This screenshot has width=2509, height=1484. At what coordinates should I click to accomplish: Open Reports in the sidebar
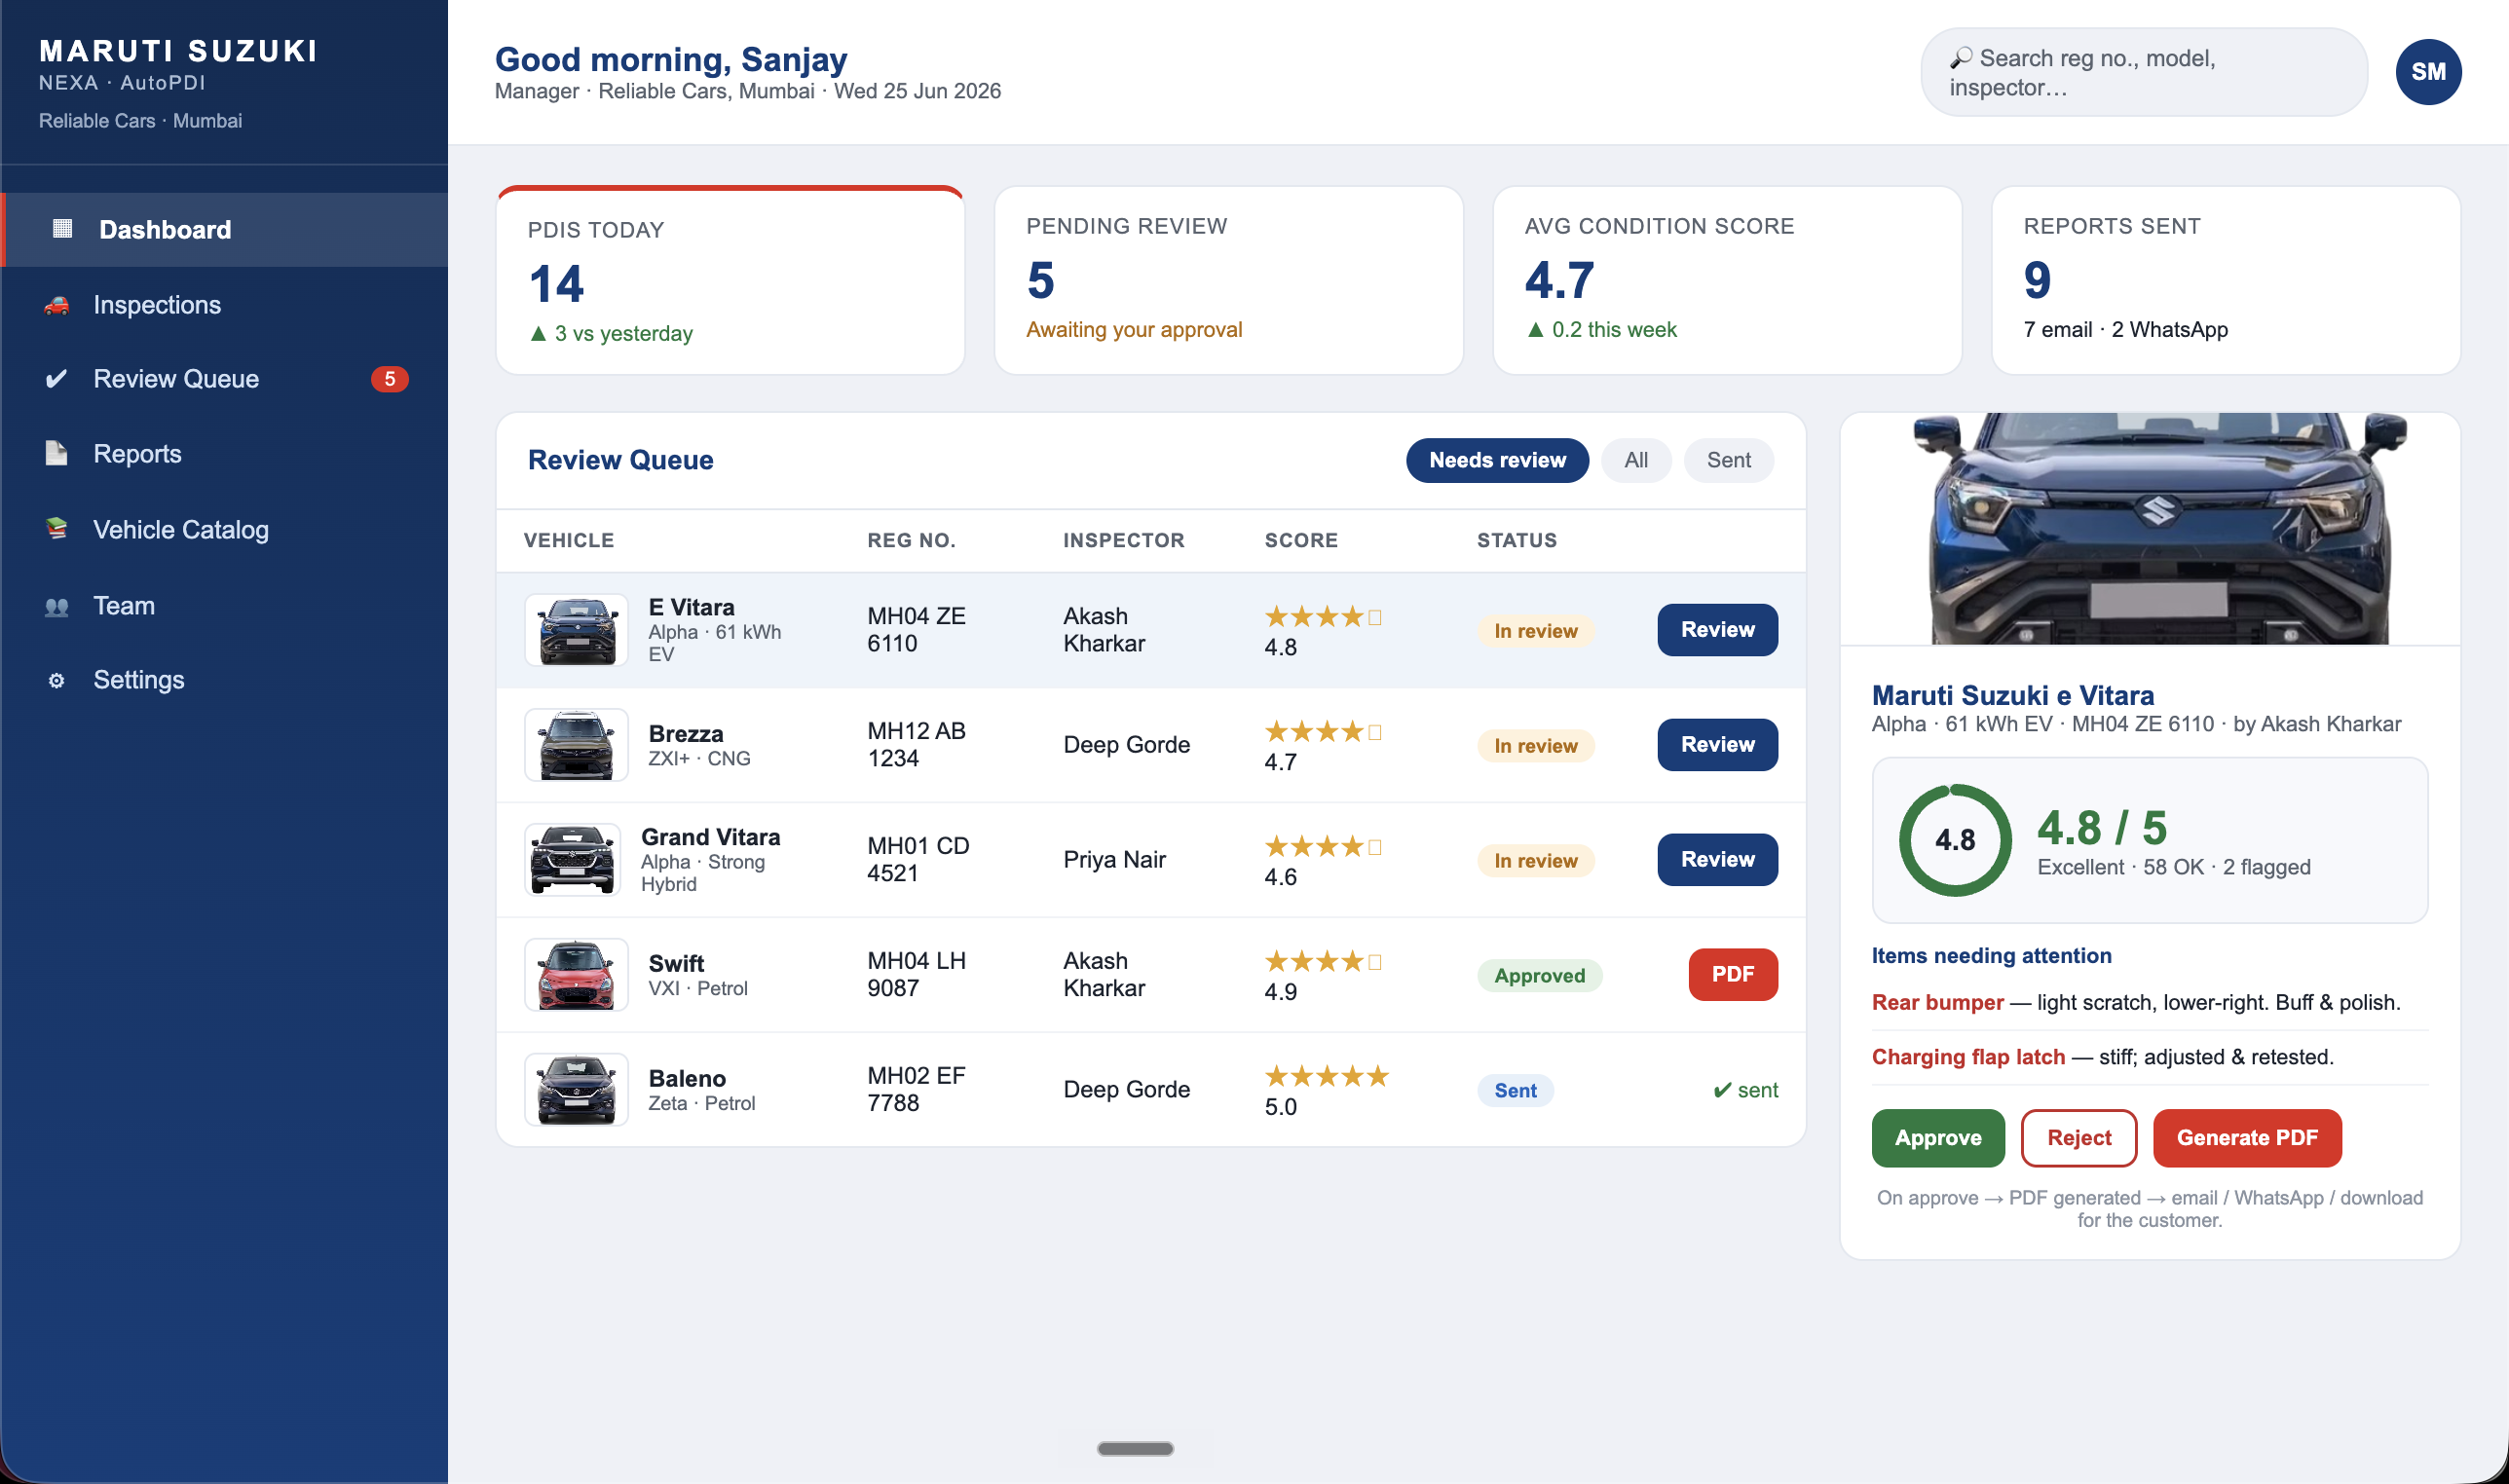tap(225, 454)
